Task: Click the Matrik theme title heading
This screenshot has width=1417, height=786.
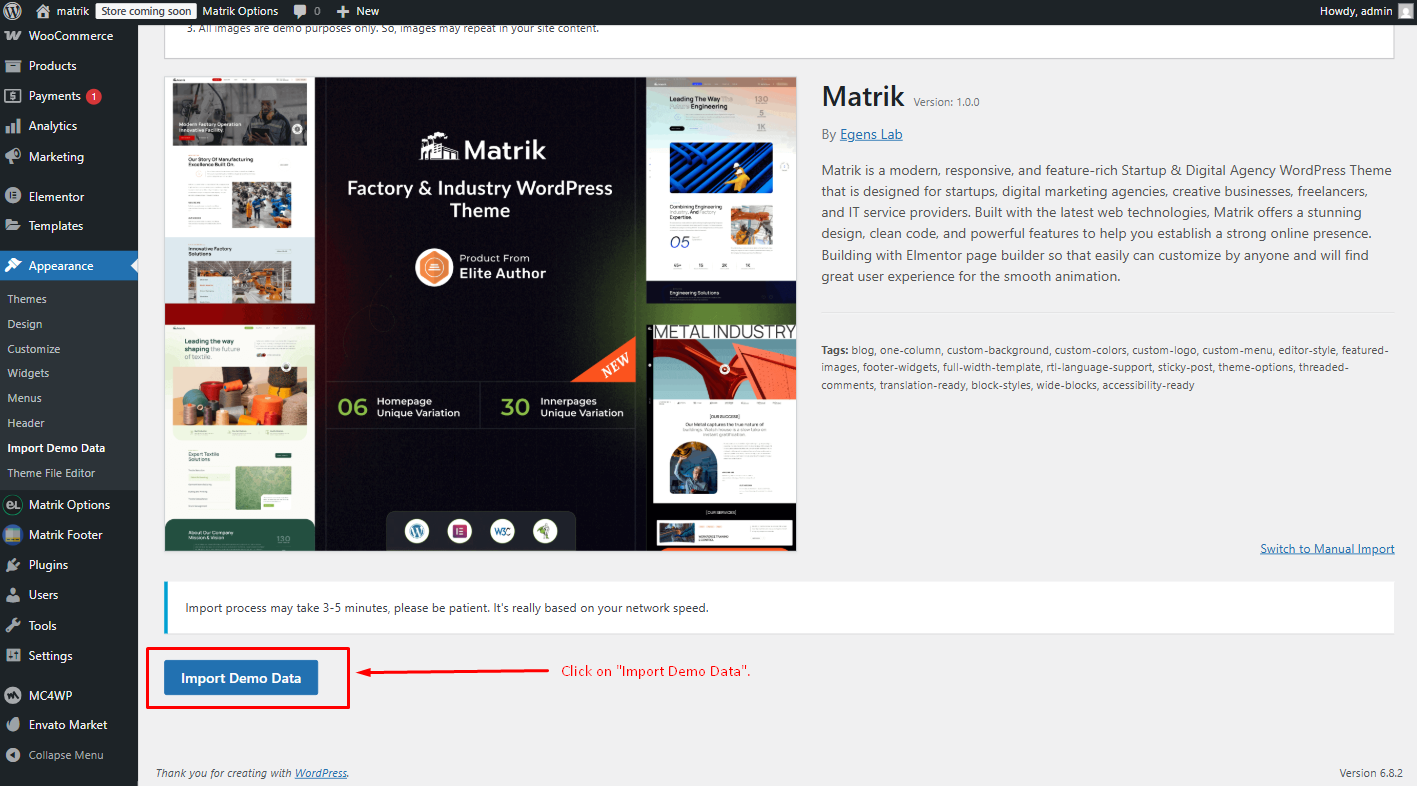Action: 863,97
